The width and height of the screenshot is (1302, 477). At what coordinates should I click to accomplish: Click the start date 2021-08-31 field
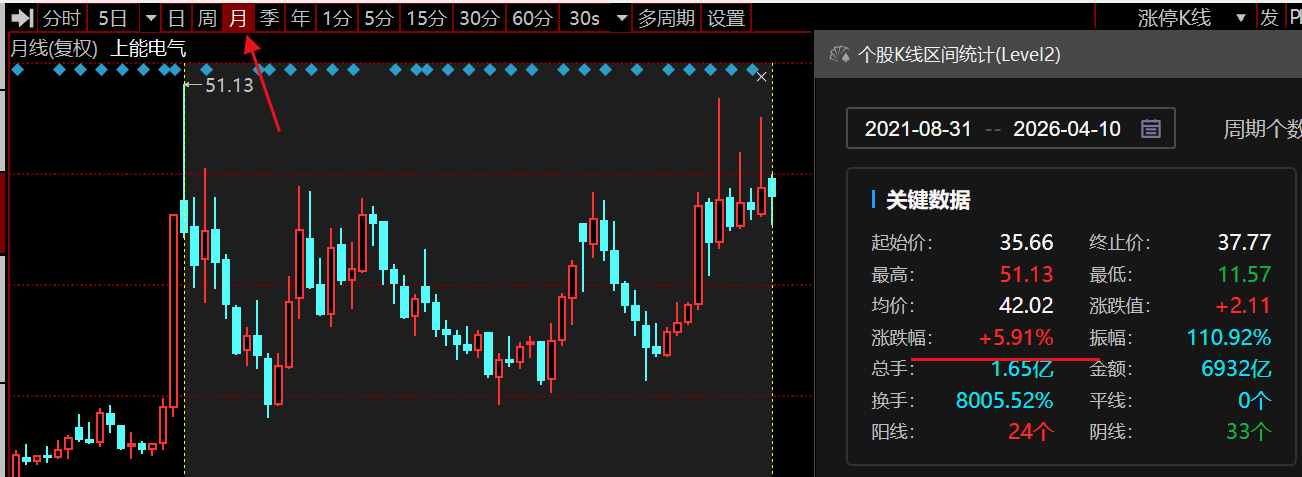tap(918, 129)
